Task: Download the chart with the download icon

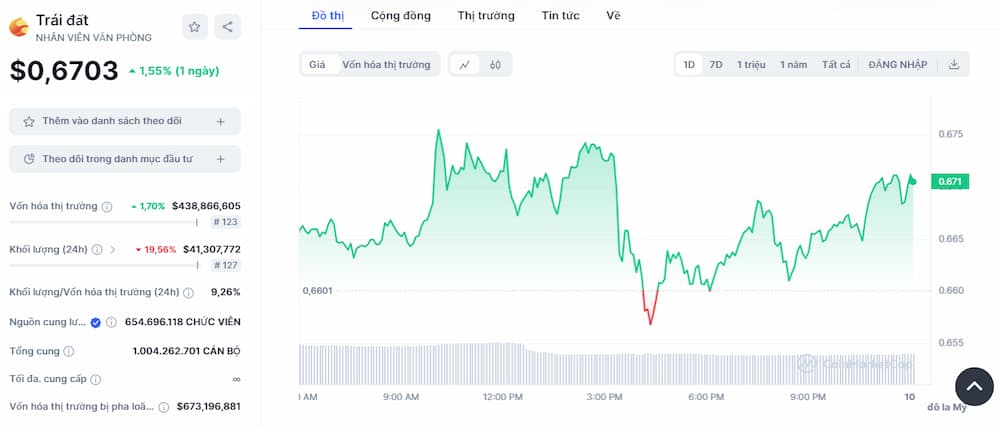Action: [954, 65]
